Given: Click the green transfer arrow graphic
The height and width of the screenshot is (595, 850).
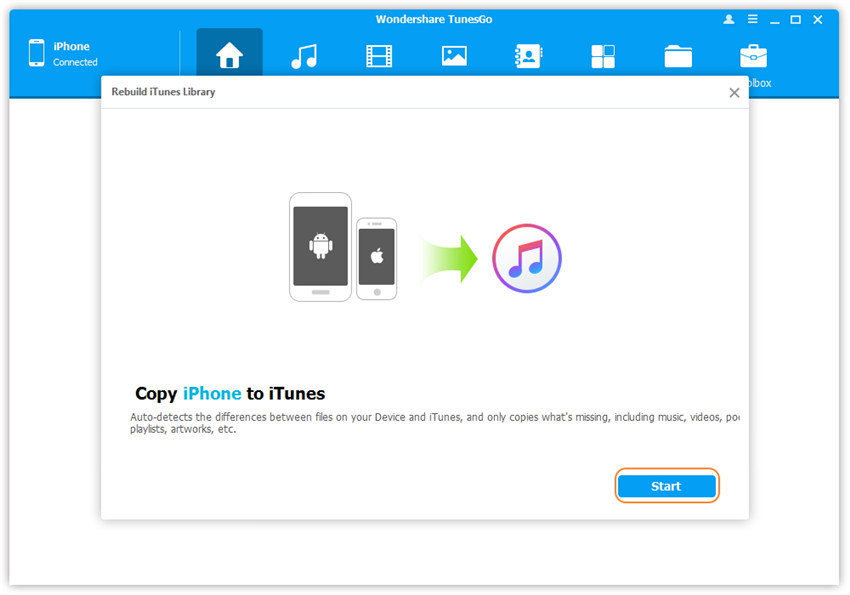Looking at the screenshot, I should pos(449,258).
